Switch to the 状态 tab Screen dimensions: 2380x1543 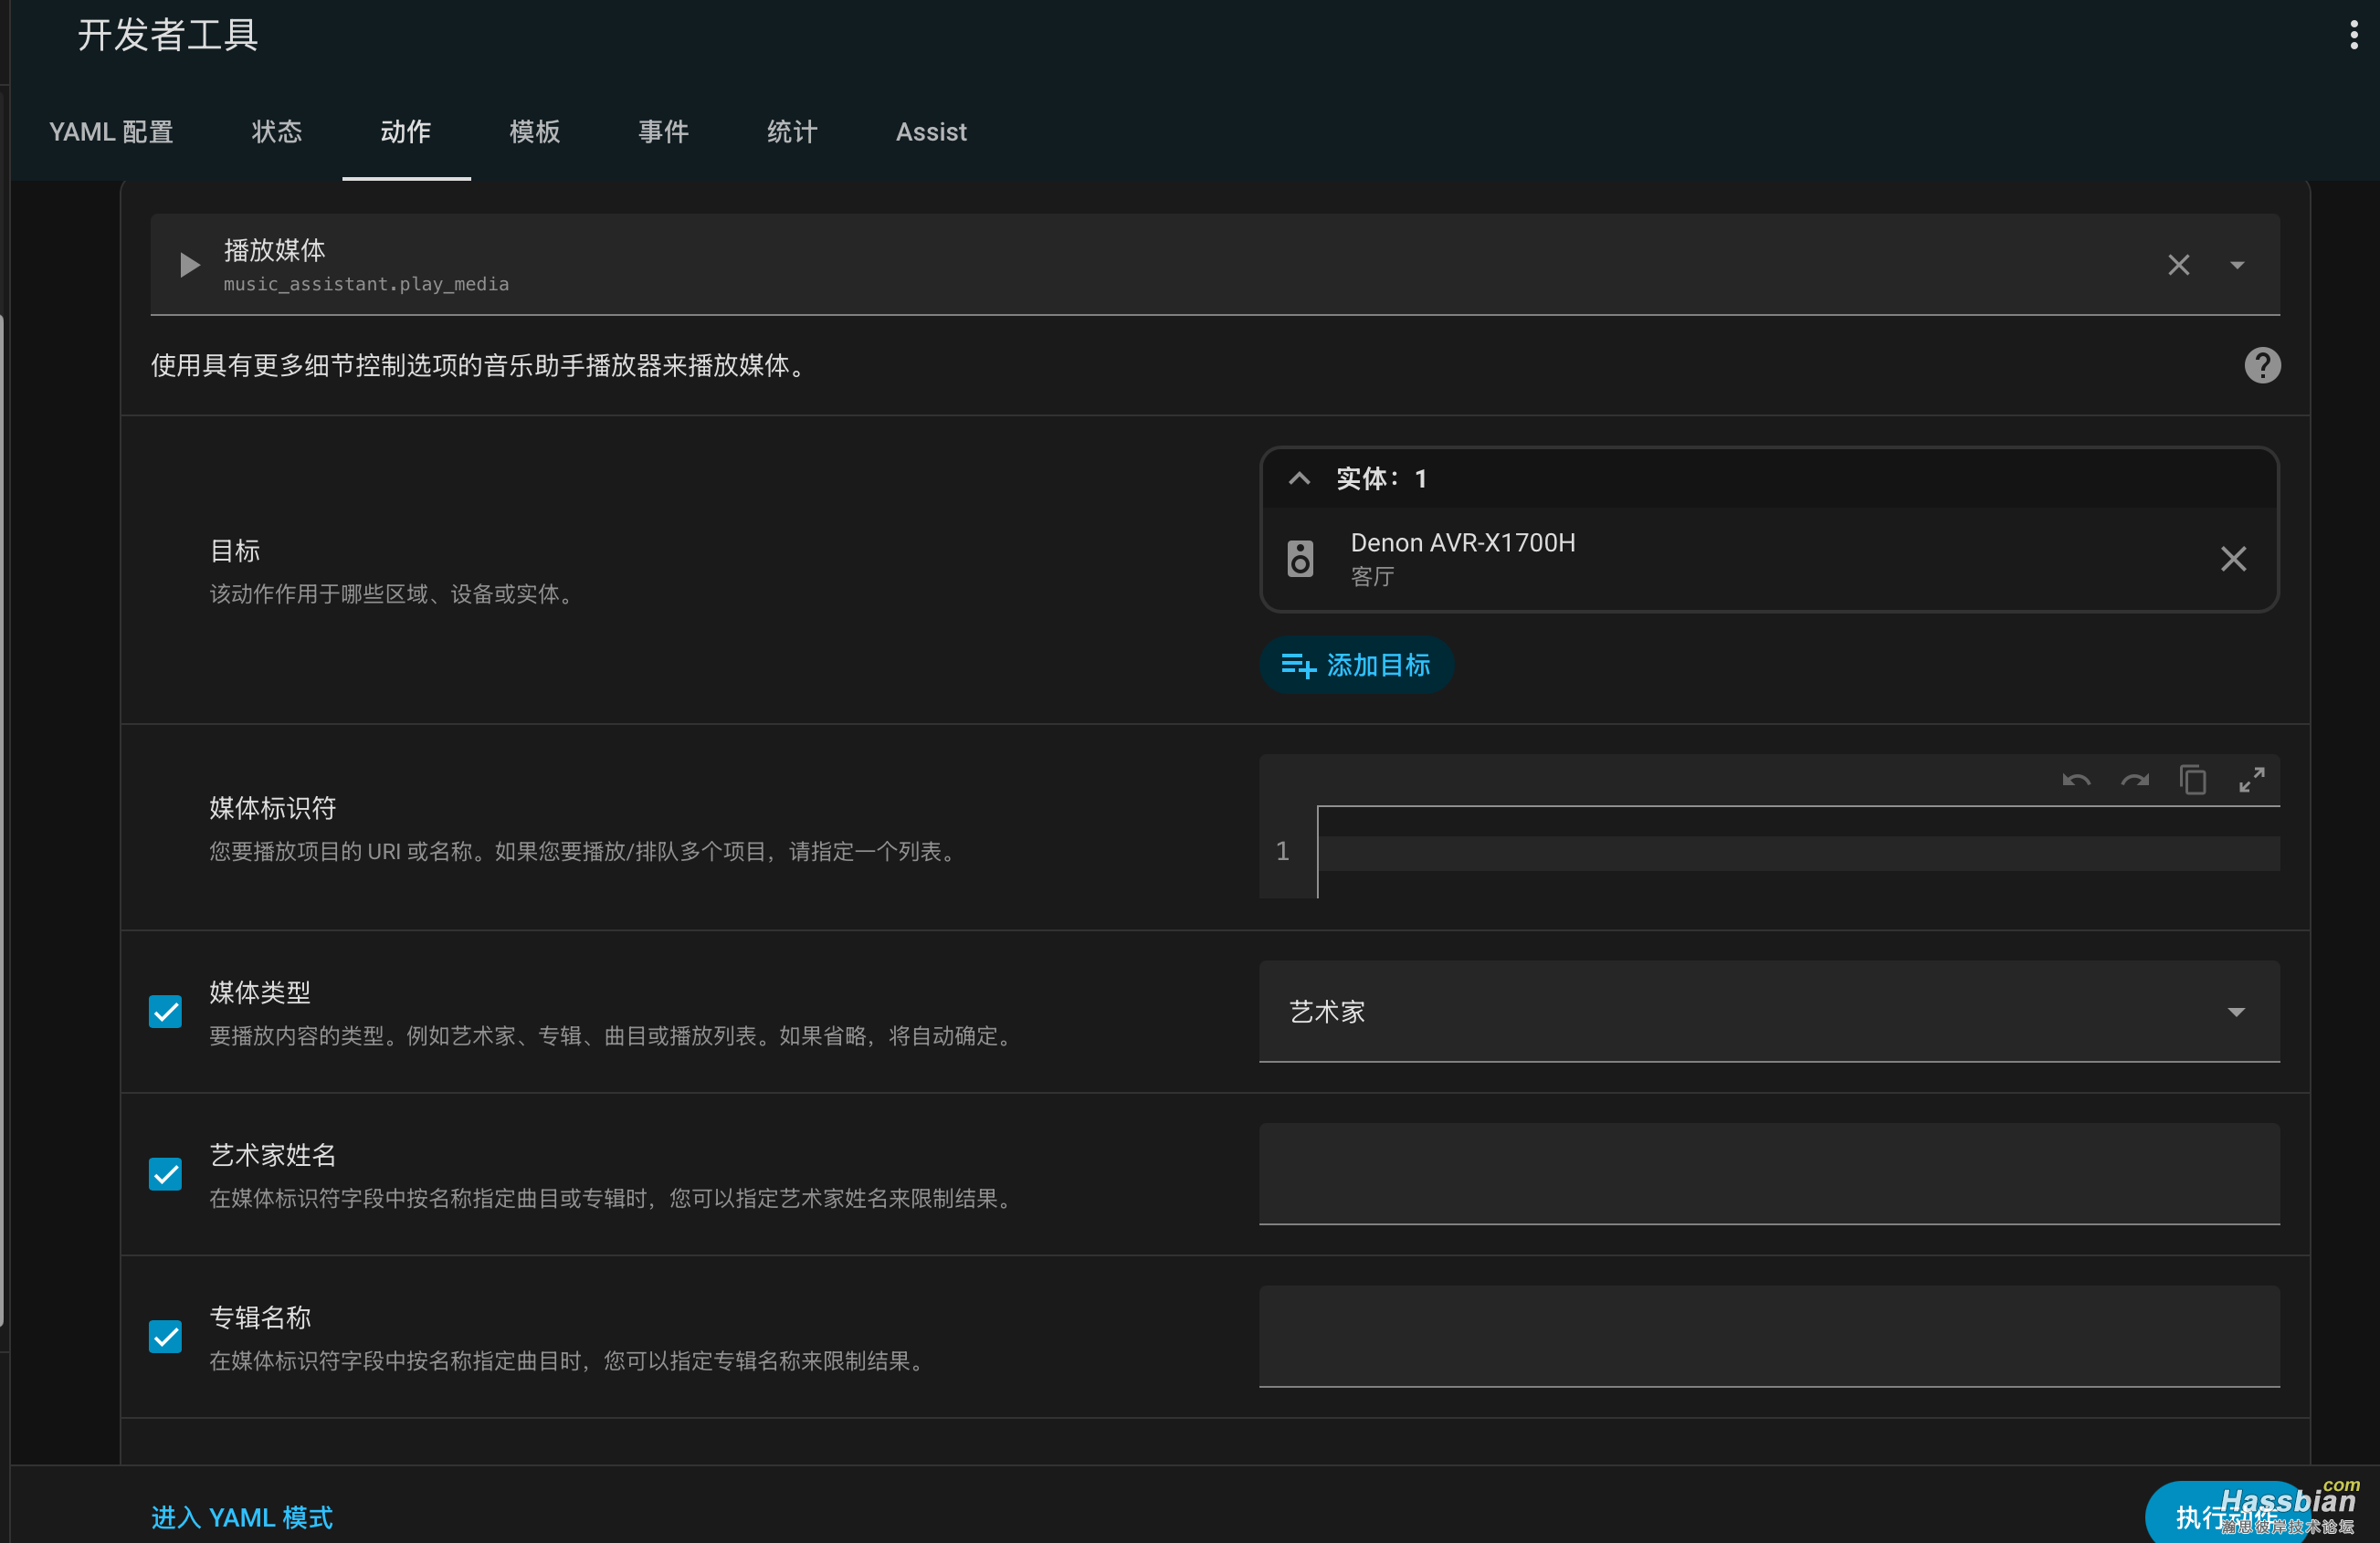coord(276,132)
